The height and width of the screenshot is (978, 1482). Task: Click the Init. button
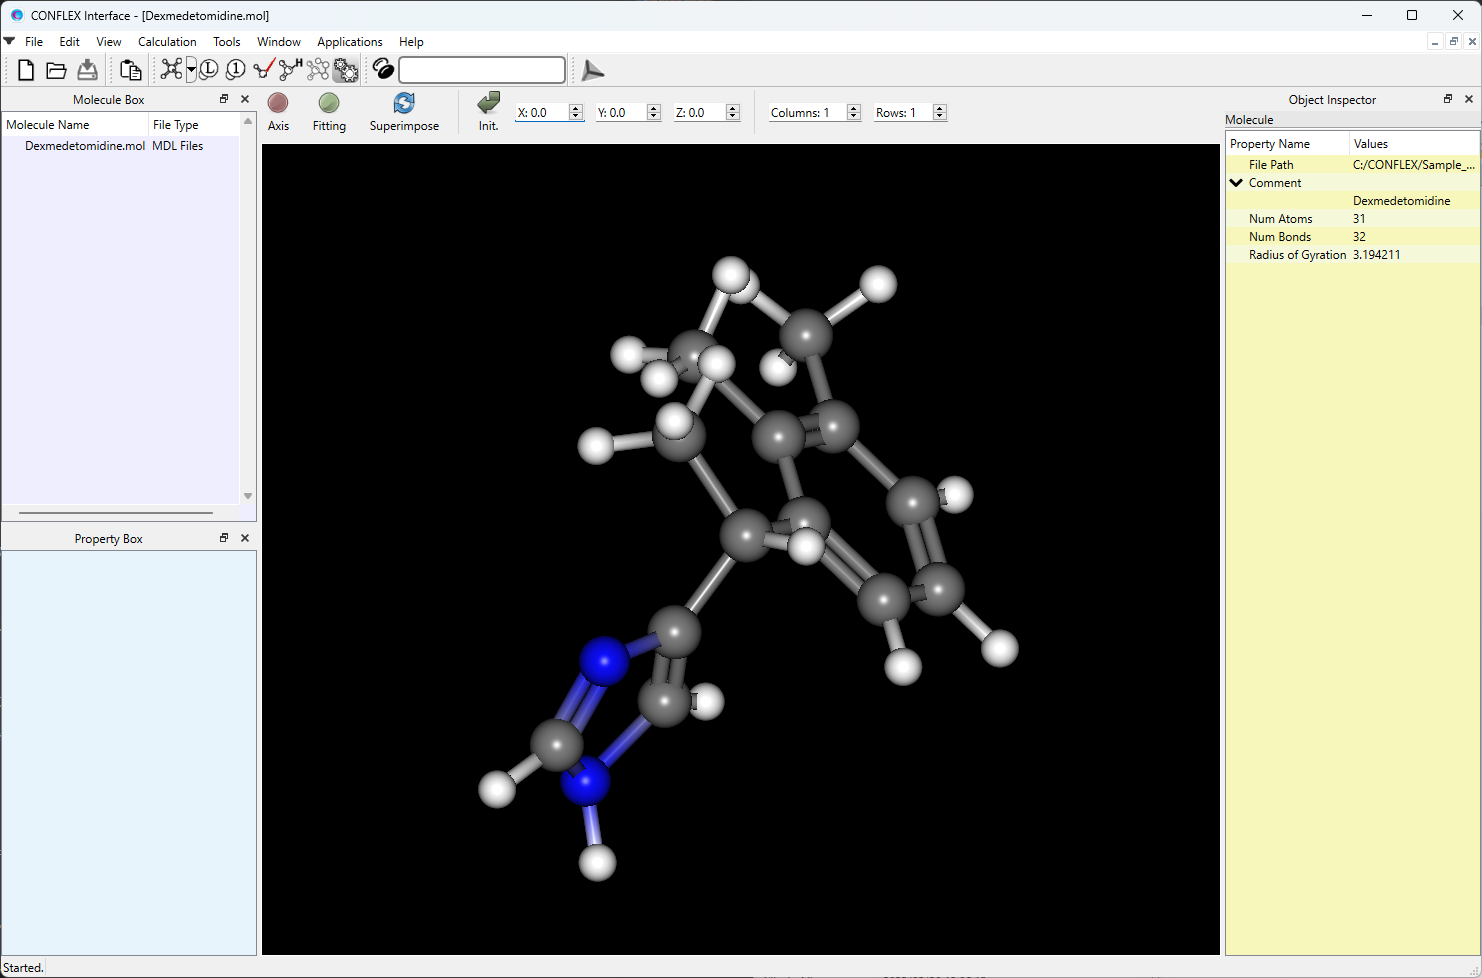pyautogui.click(x=488, y=111)
